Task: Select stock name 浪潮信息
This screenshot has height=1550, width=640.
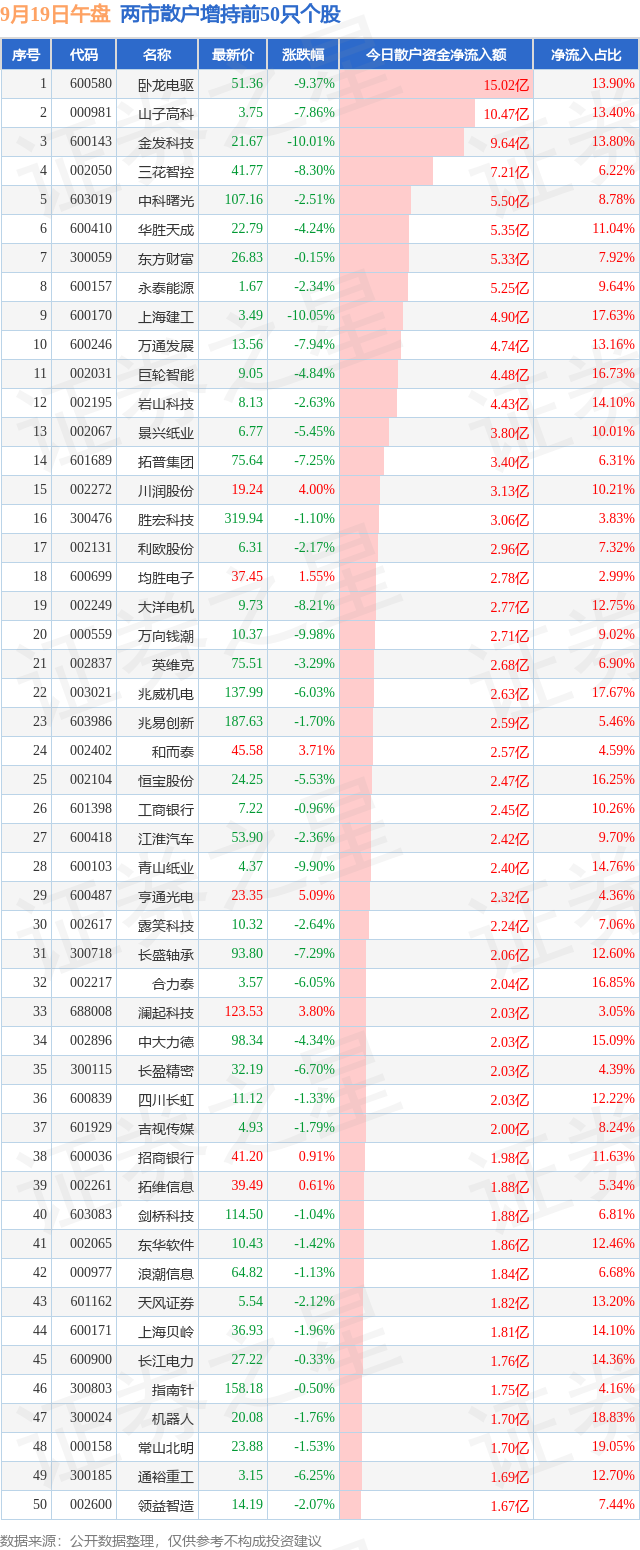Action: coord(166,1274)
